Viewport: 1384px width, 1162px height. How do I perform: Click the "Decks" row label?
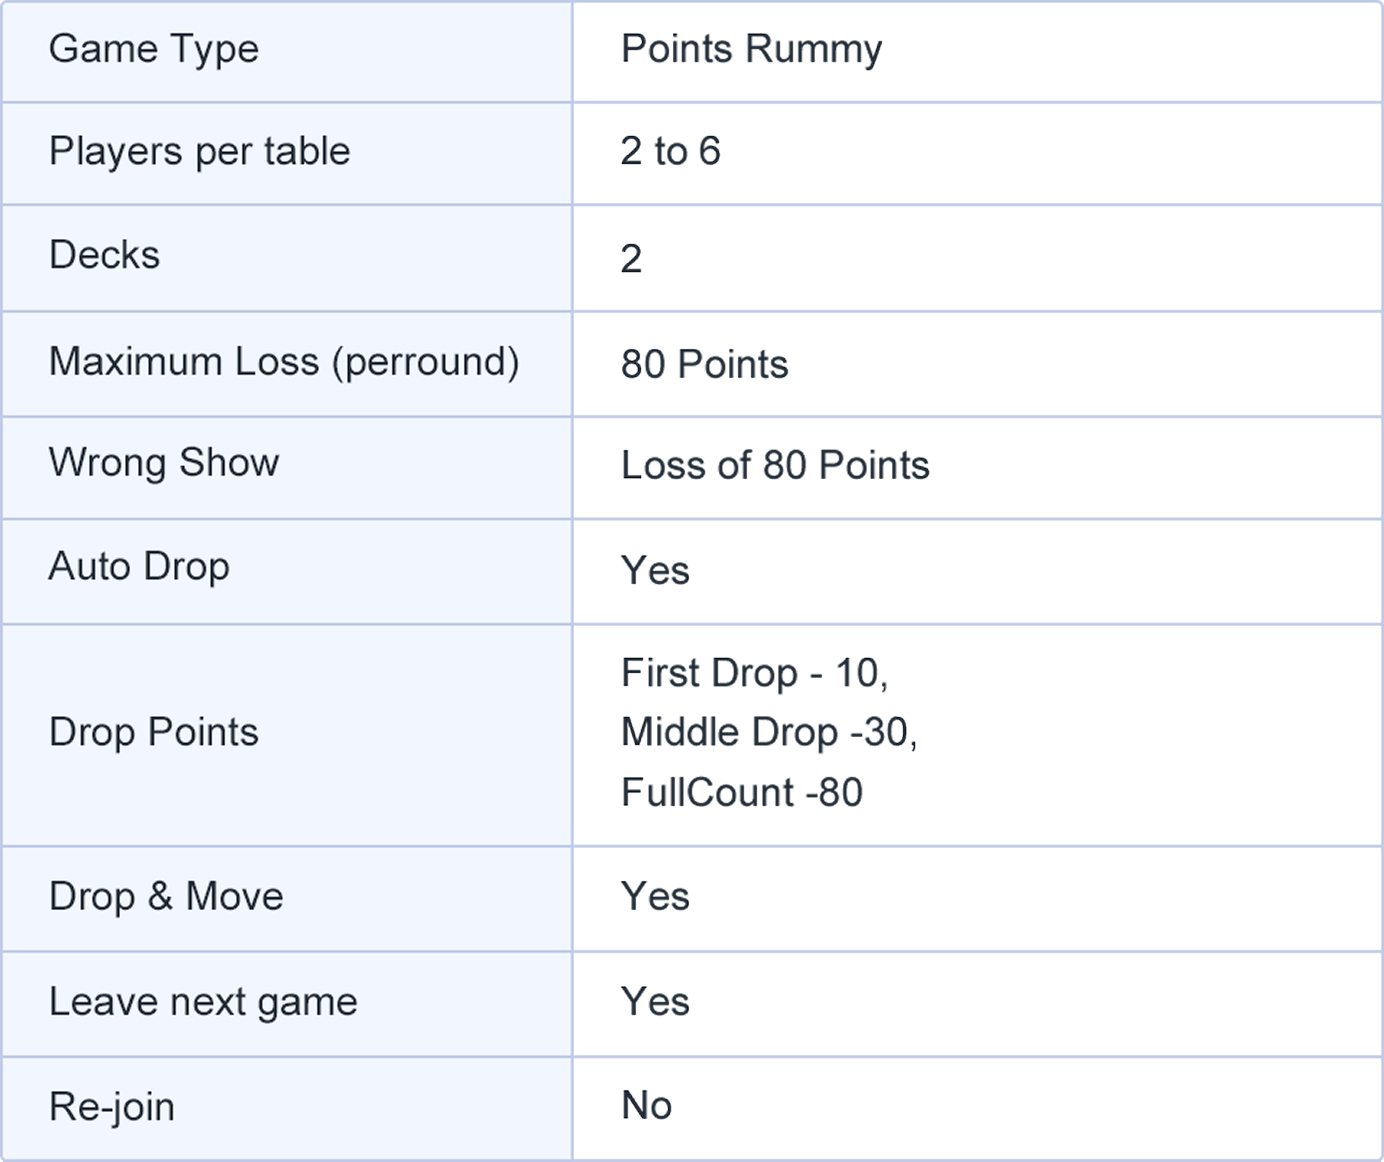[x=104, y=255]
